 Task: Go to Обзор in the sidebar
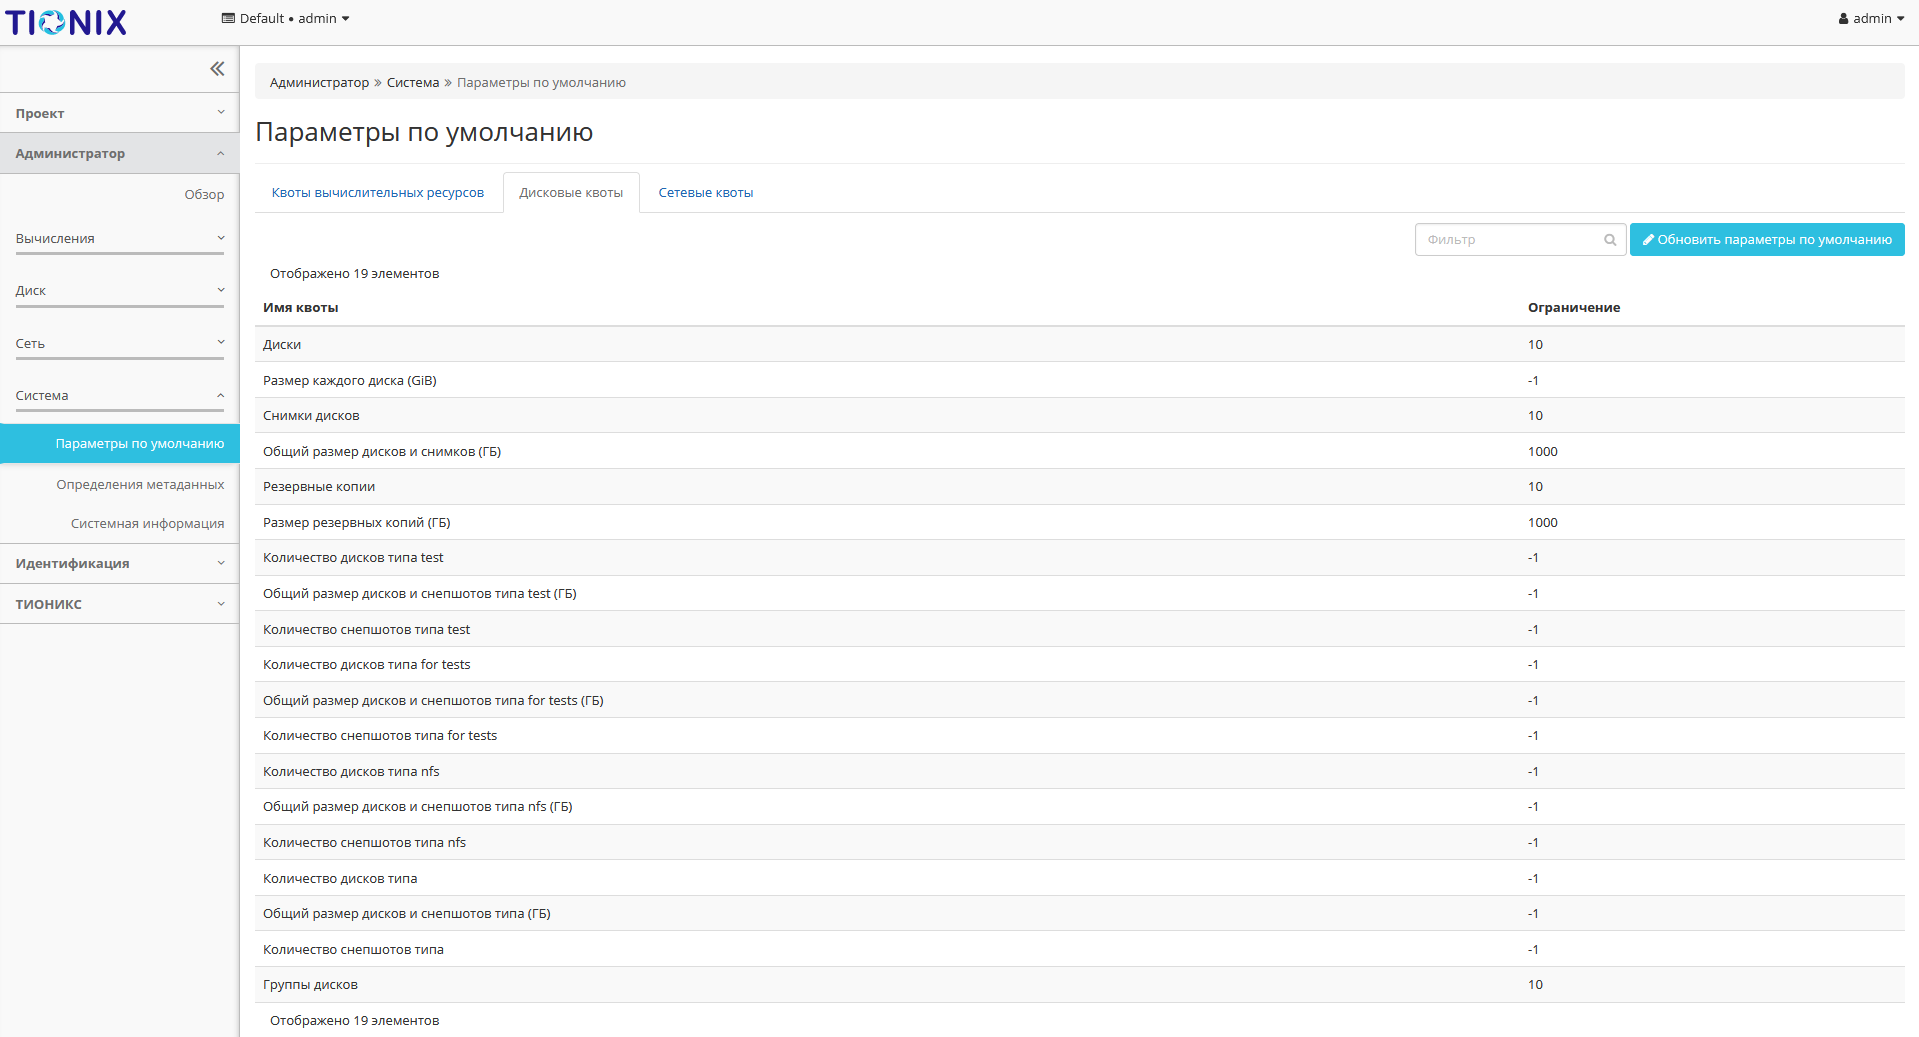(204, 195)
